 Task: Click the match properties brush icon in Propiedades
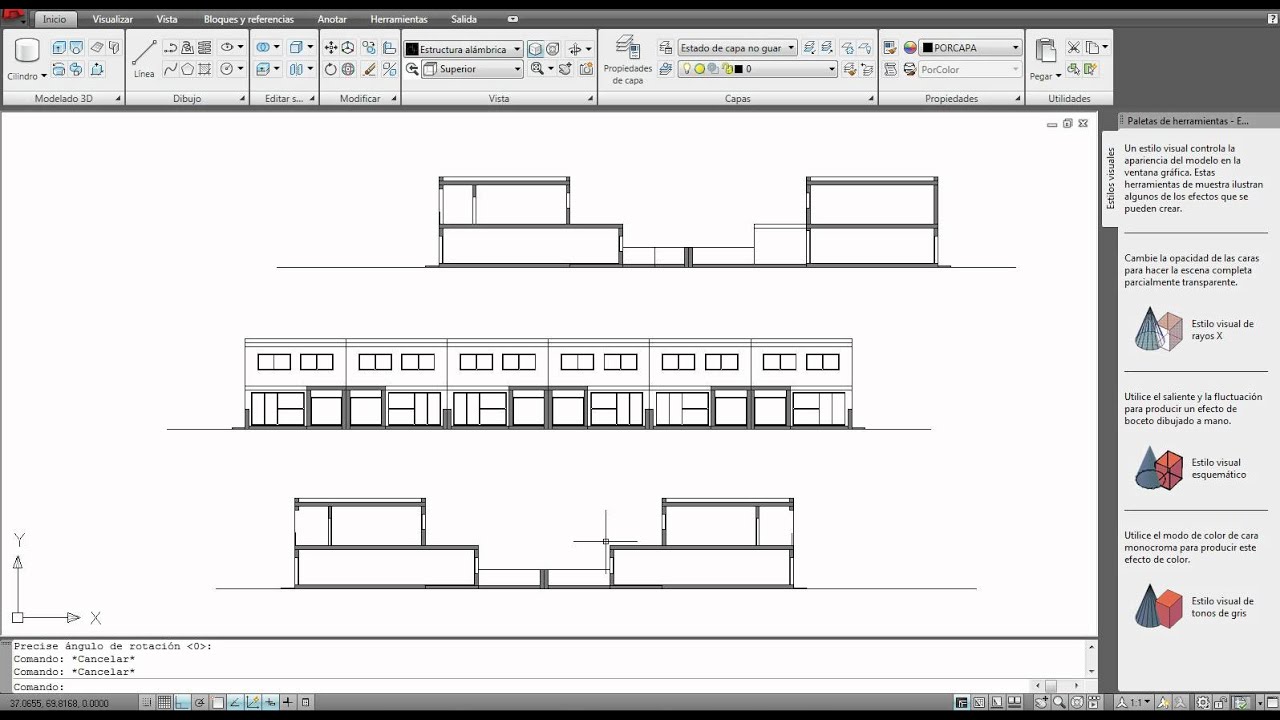click(x=889, y=48)
